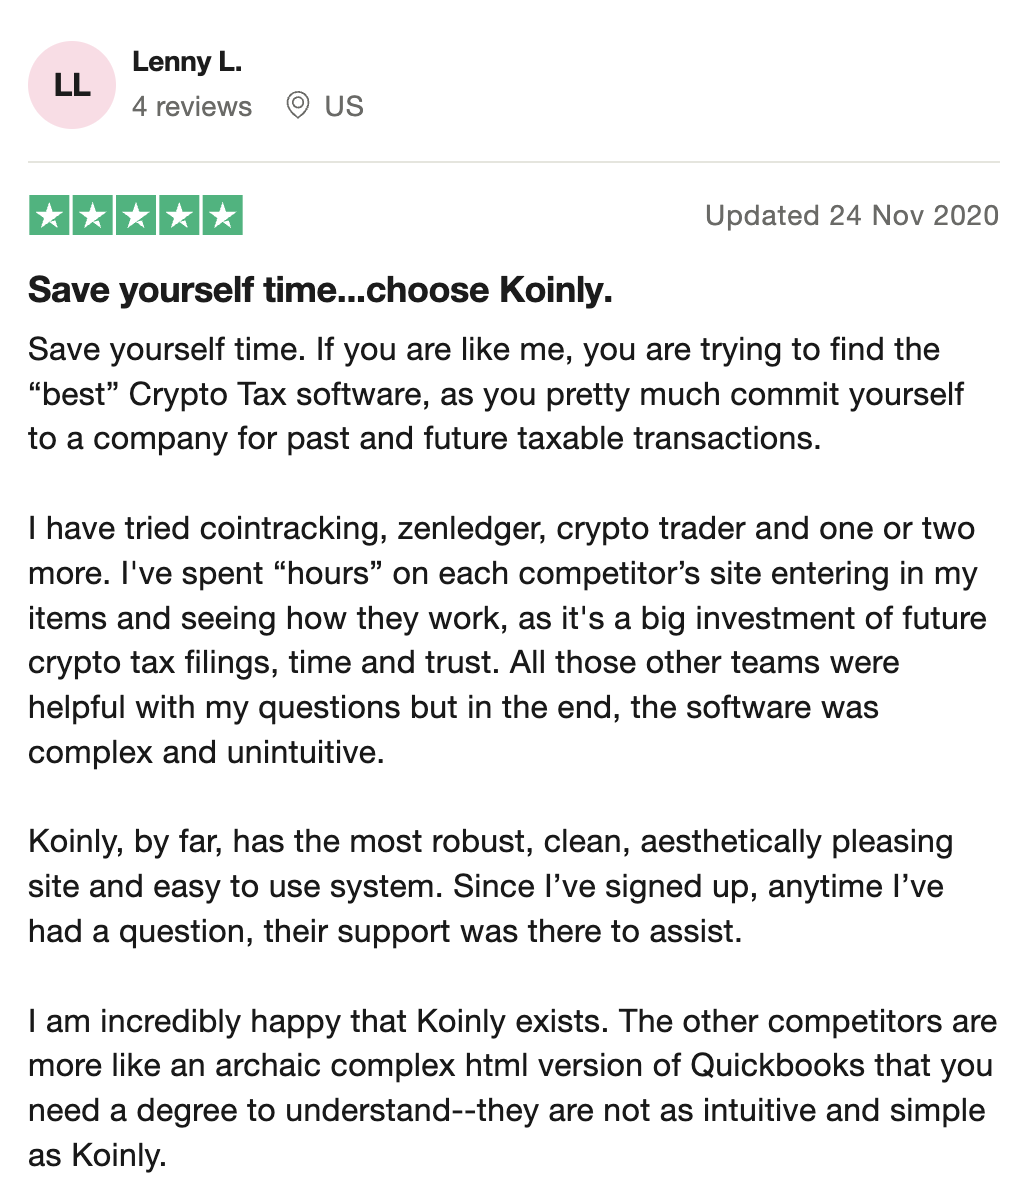Screen dimensions: 1022x1187
Task: Click the location marker next to US
Action: coord(297,106)
